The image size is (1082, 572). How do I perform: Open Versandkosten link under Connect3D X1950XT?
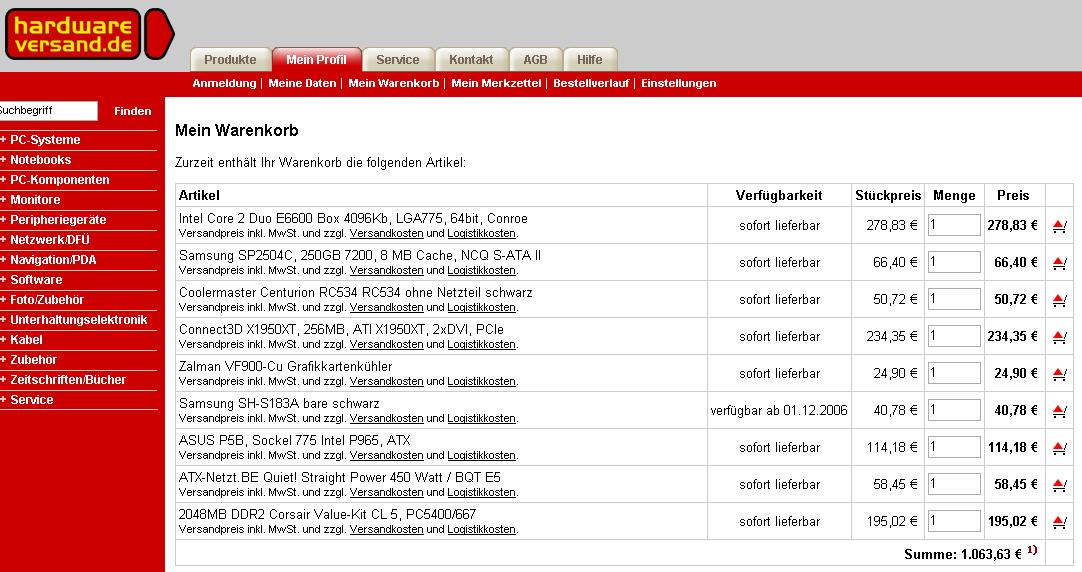[386, 345]
